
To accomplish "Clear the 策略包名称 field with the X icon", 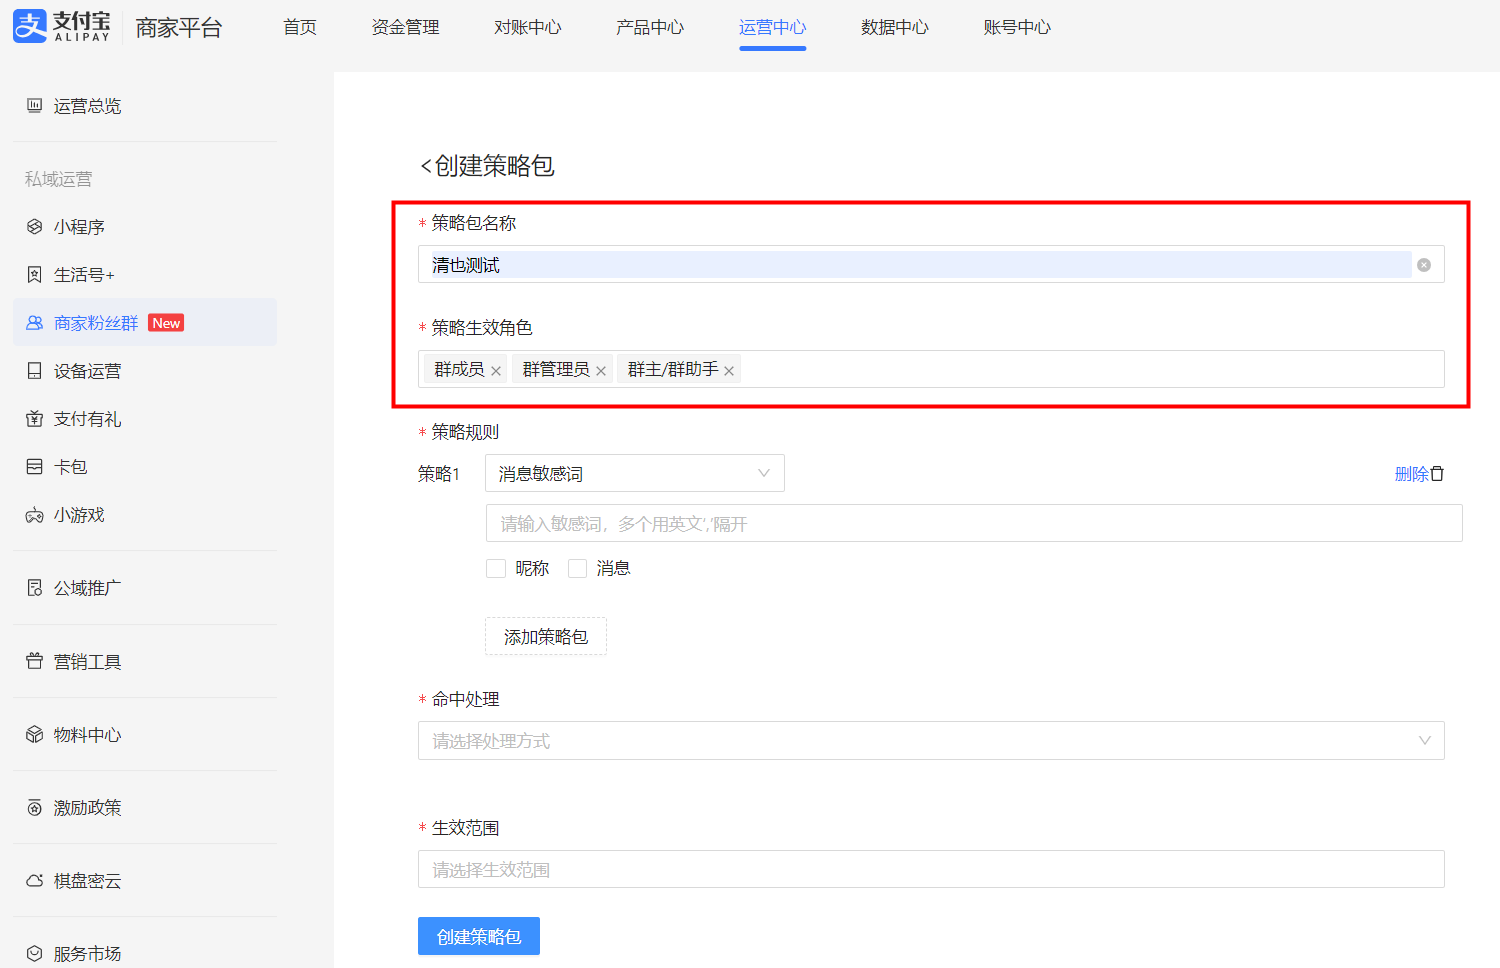I will (x=1424, y=265).
